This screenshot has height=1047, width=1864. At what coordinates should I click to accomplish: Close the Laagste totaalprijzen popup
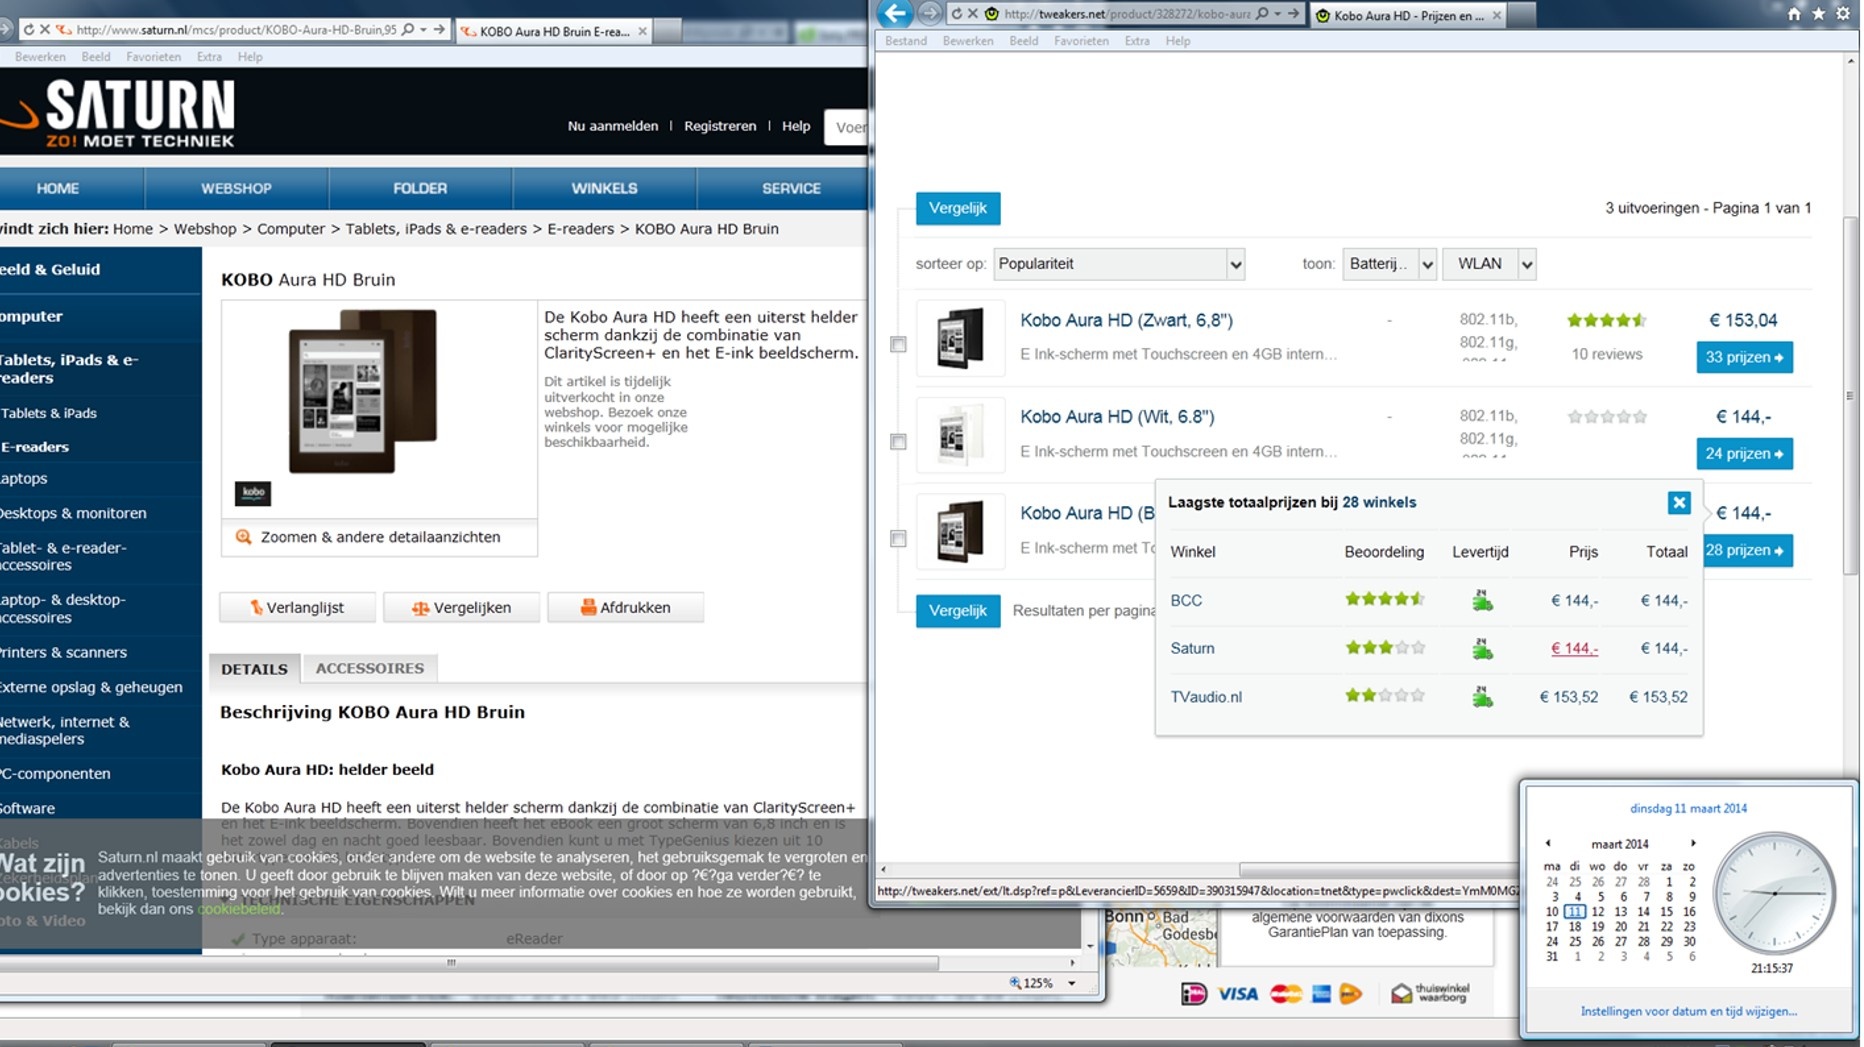pyautogui.click(x=1679, y=503)
